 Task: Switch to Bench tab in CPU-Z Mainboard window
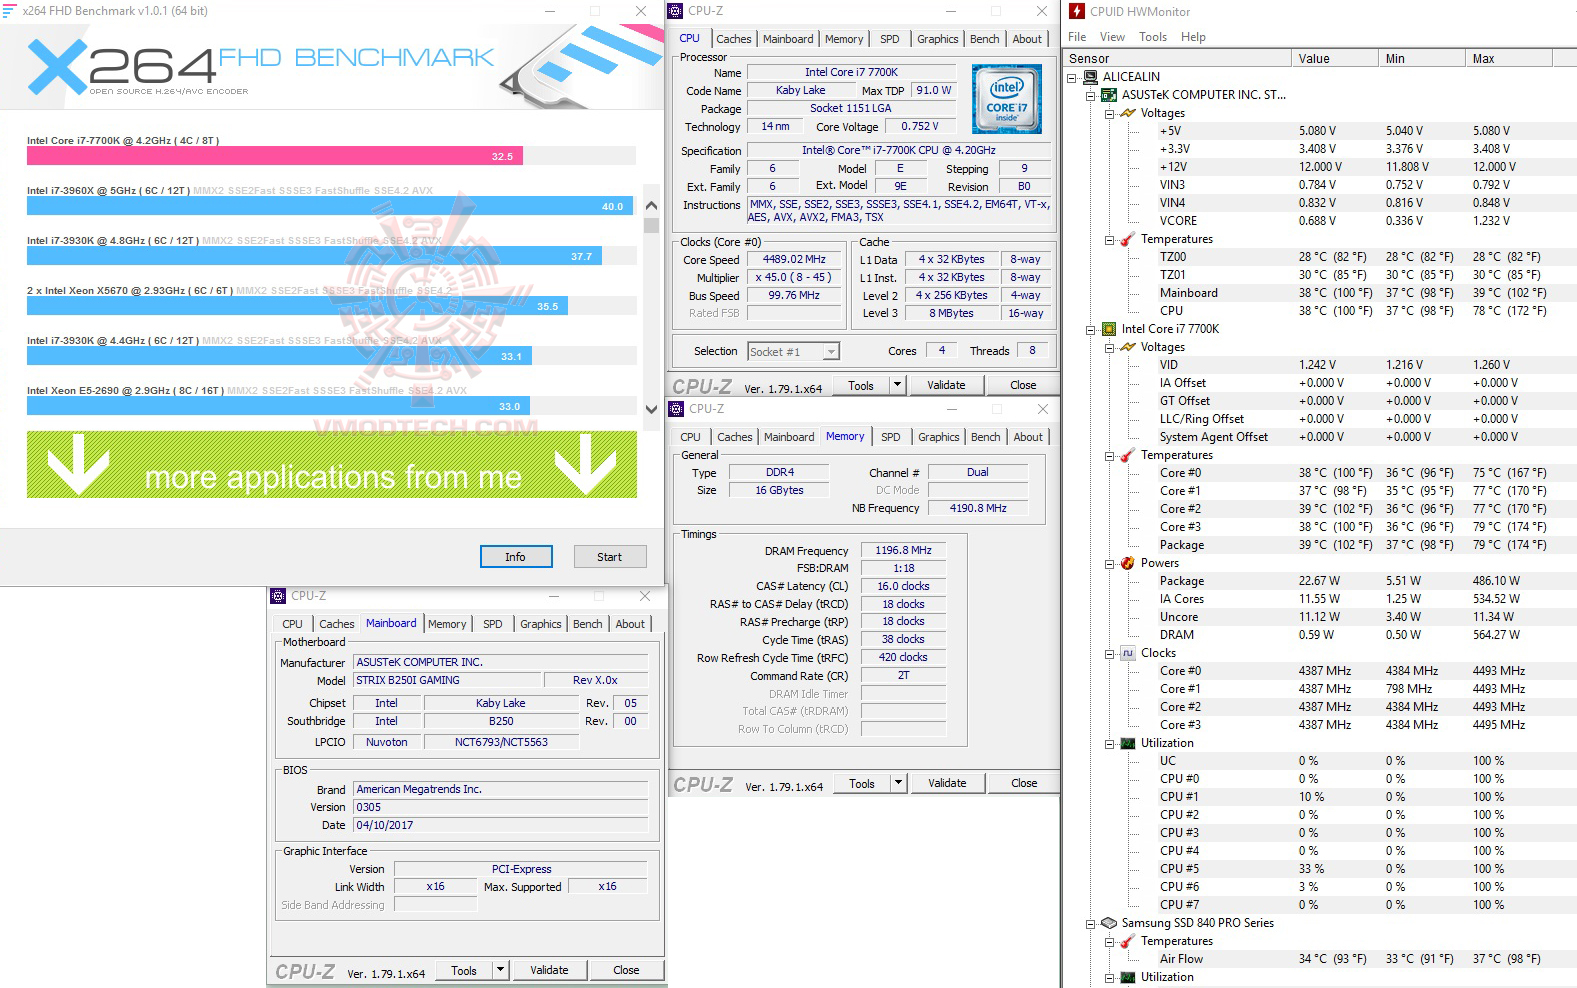click(588, 624)
